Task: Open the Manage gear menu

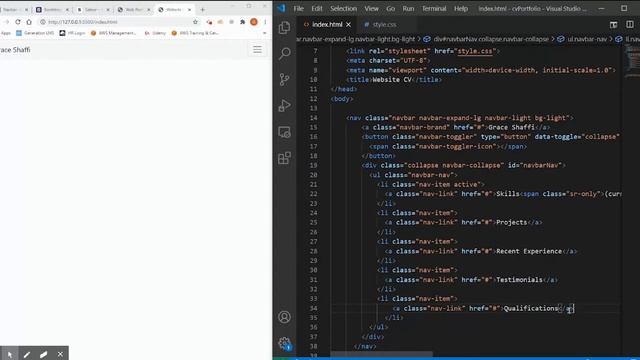Action: pos(284,343)
